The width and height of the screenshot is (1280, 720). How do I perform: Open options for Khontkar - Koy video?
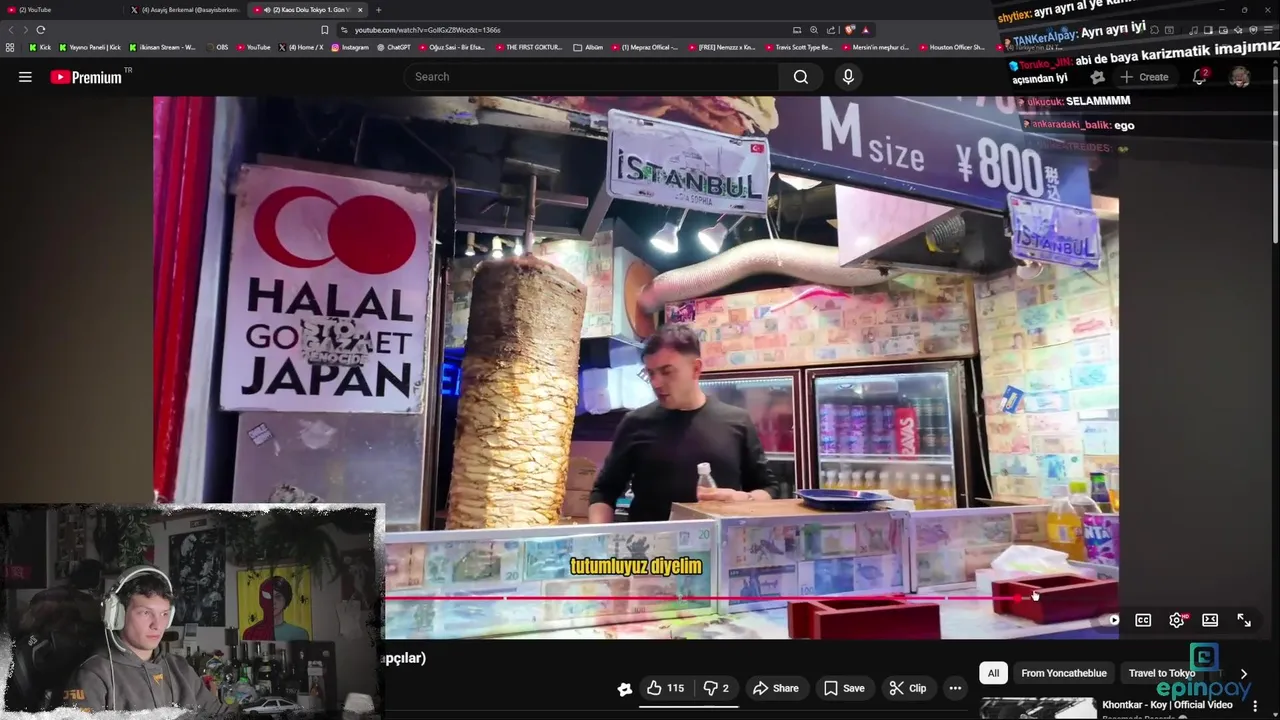[x=1255, y=707]
